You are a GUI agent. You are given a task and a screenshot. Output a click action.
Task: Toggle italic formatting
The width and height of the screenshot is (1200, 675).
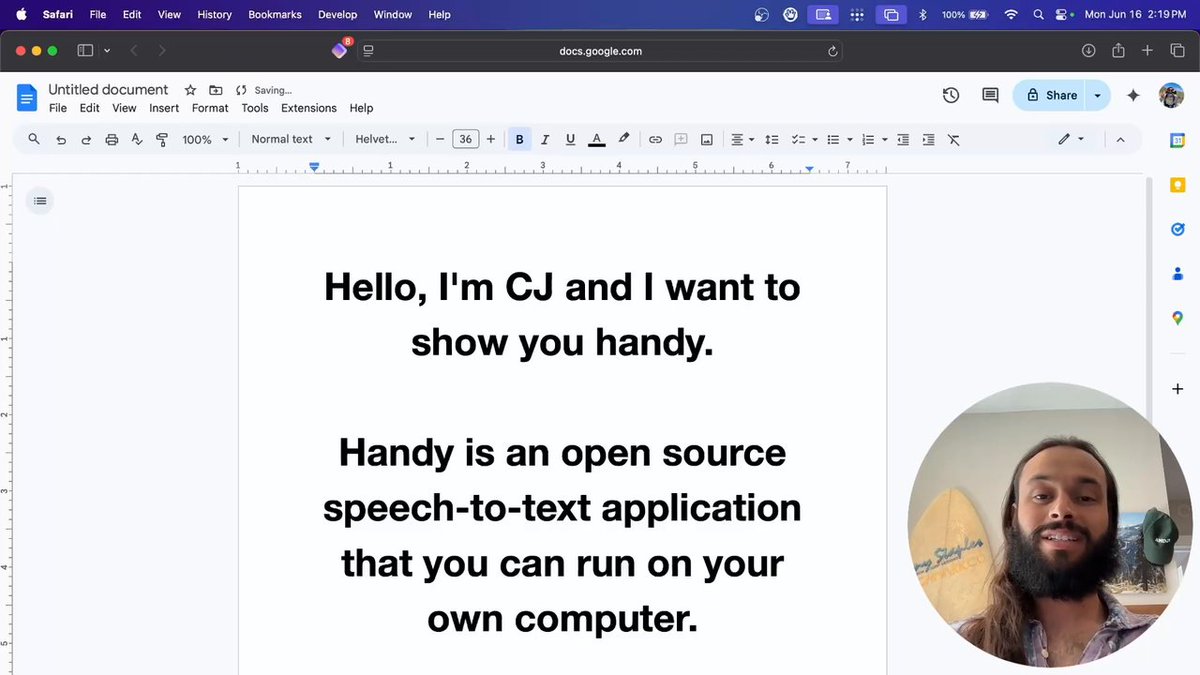pyautogui.click(x=545, y=140)
